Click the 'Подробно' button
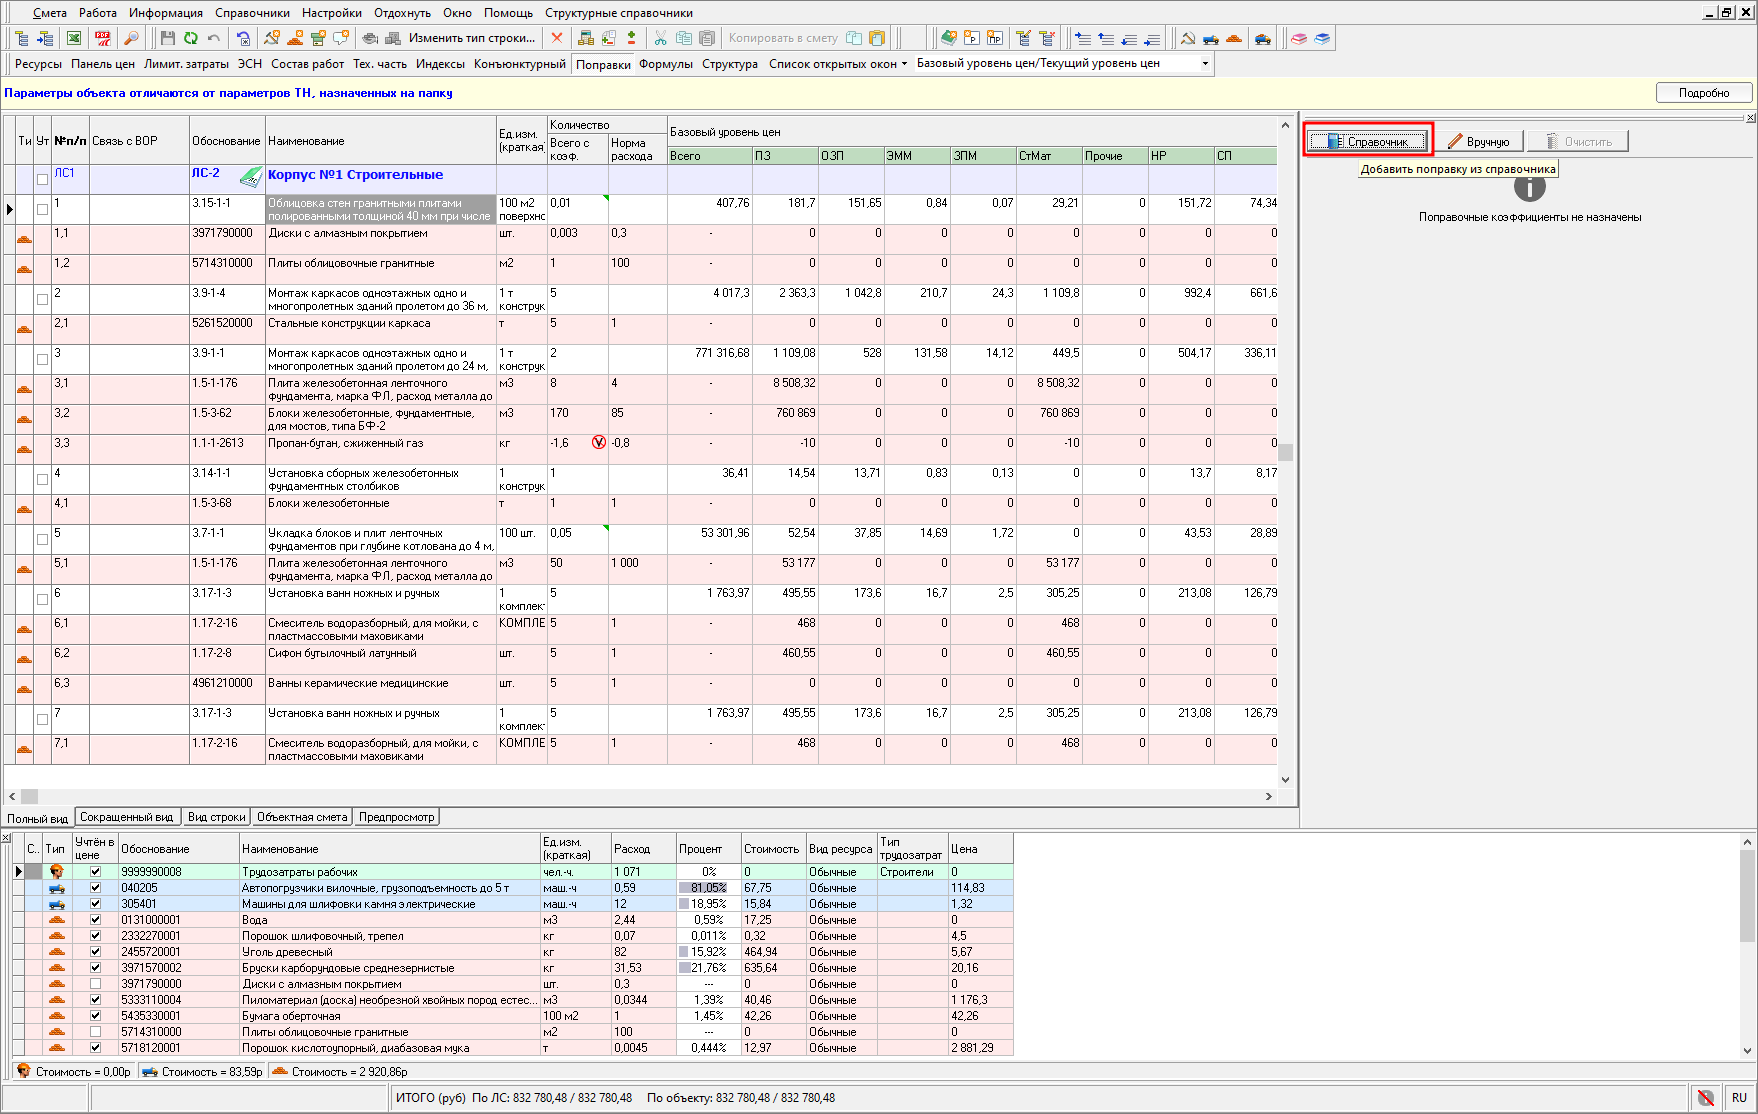This screenshot has height=1114, width=1758. [x=1704, y=93]
